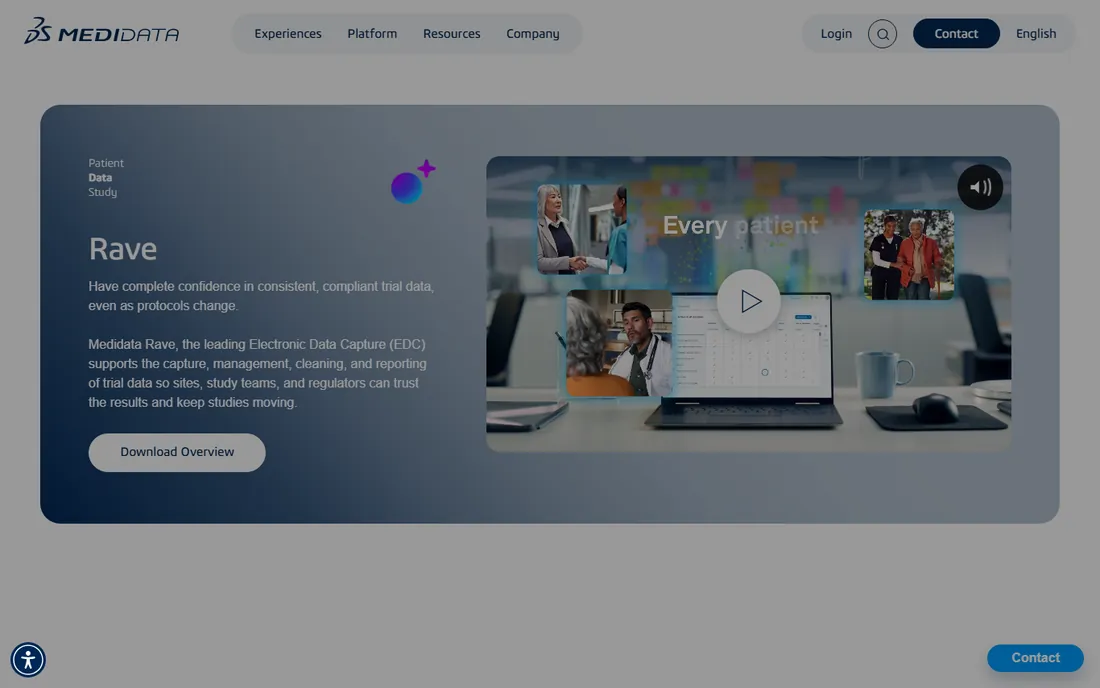This screenshot has height=688, width=1100.
Task: Click the Medidata logo
Action: coord(102,32)
